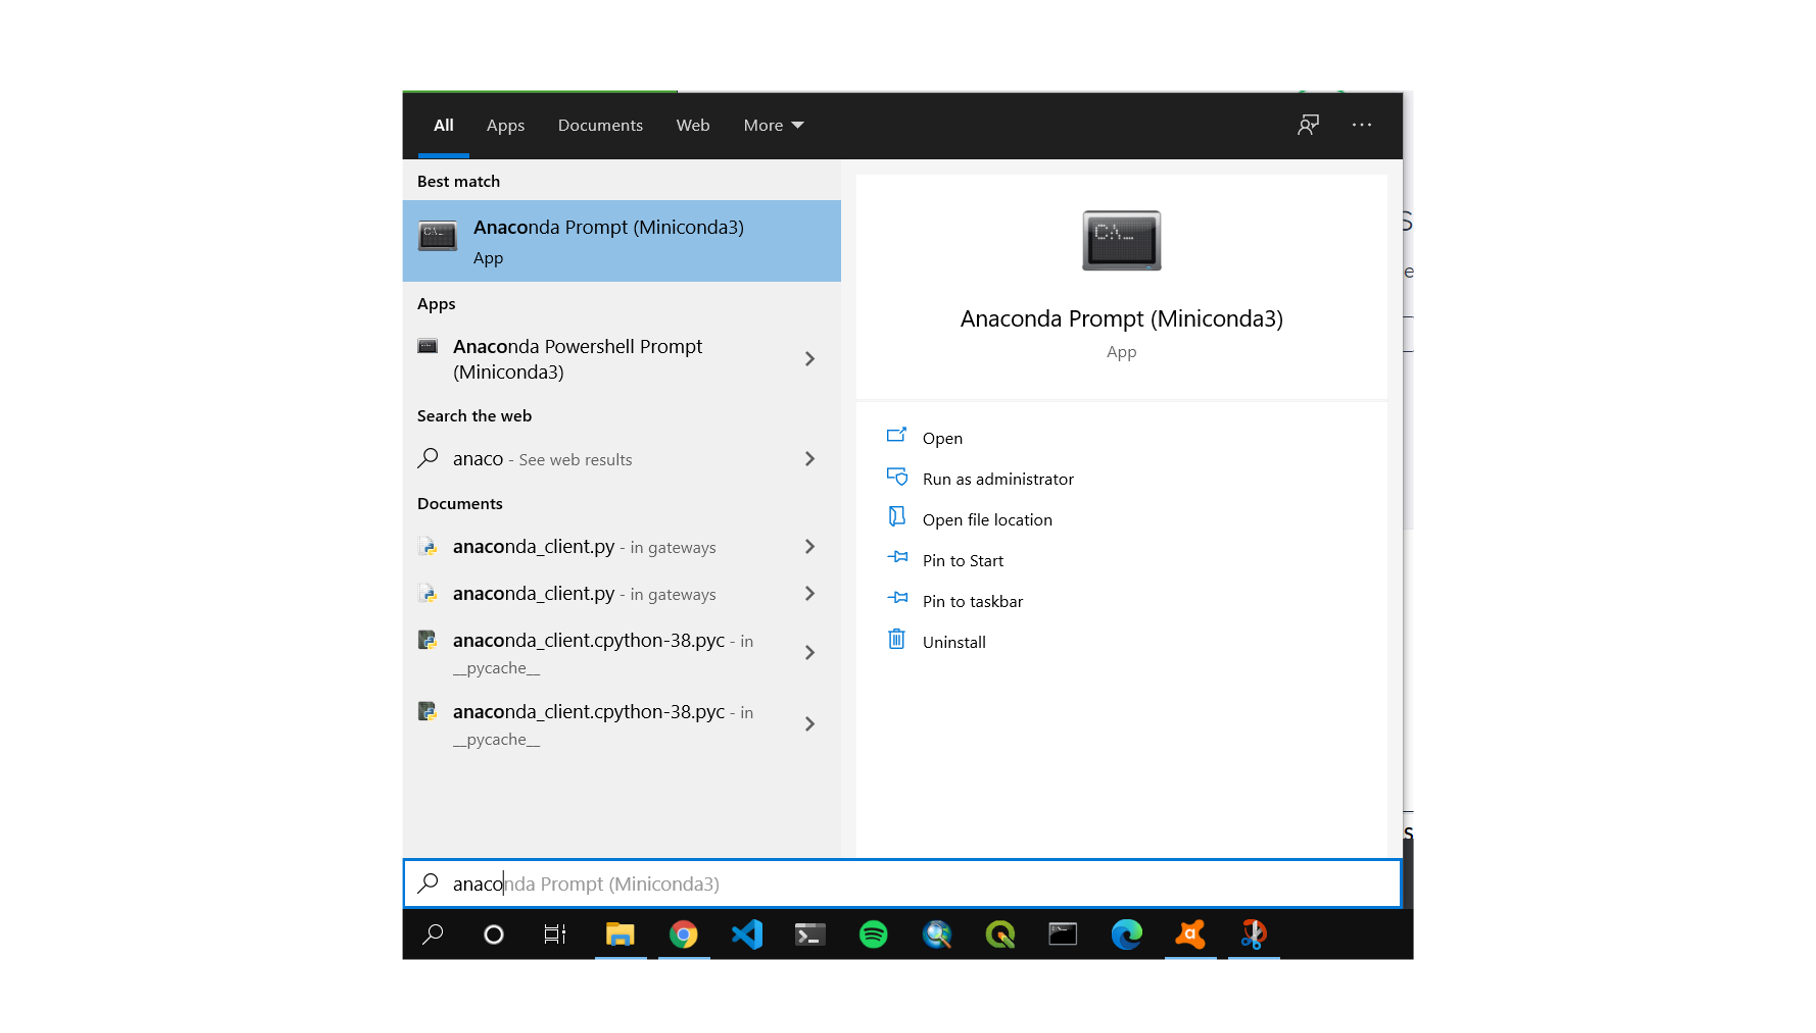
Task: Click Pin to Start
Action: (962, 561)
